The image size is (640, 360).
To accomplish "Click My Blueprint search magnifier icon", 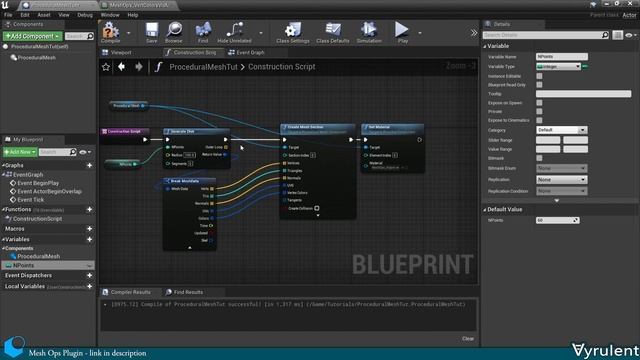I will pyautogui.click(x=73, y=152).
